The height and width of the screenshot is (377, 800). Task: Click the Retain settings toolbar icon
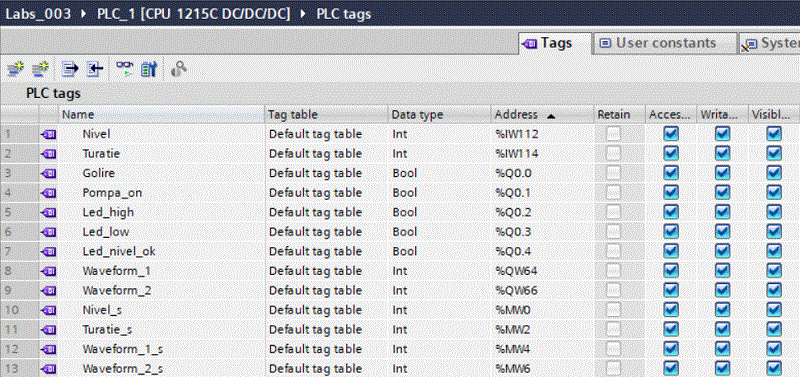tap(148, 69)
